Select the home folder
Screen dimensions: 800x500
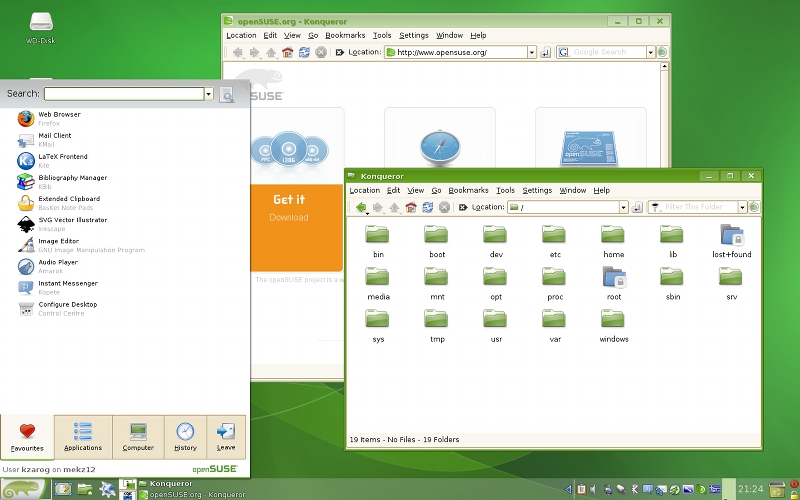[613, 241]
